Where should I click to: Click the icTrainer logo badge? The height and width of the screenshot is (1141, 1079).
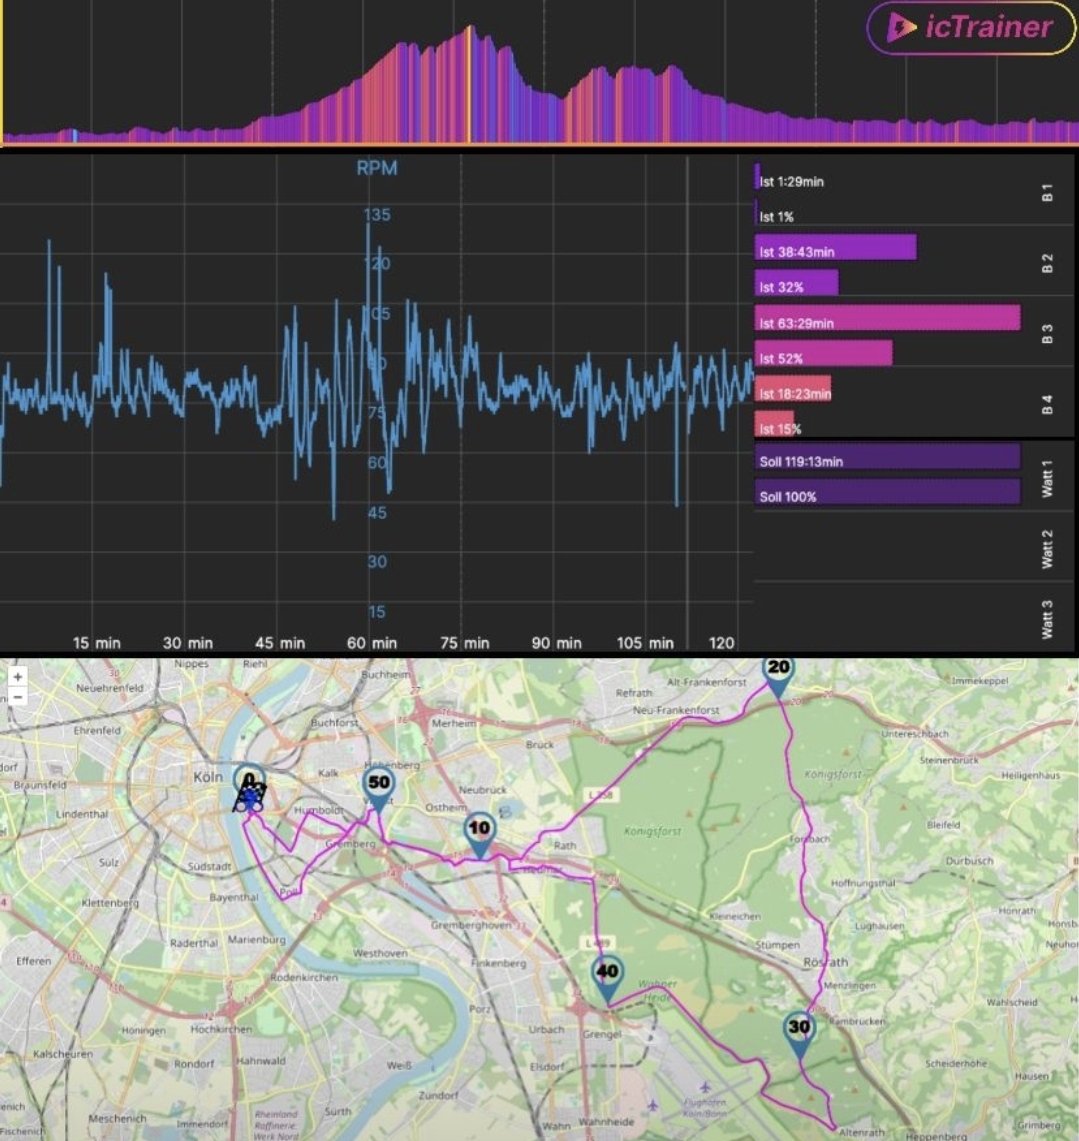click(970, 28)
